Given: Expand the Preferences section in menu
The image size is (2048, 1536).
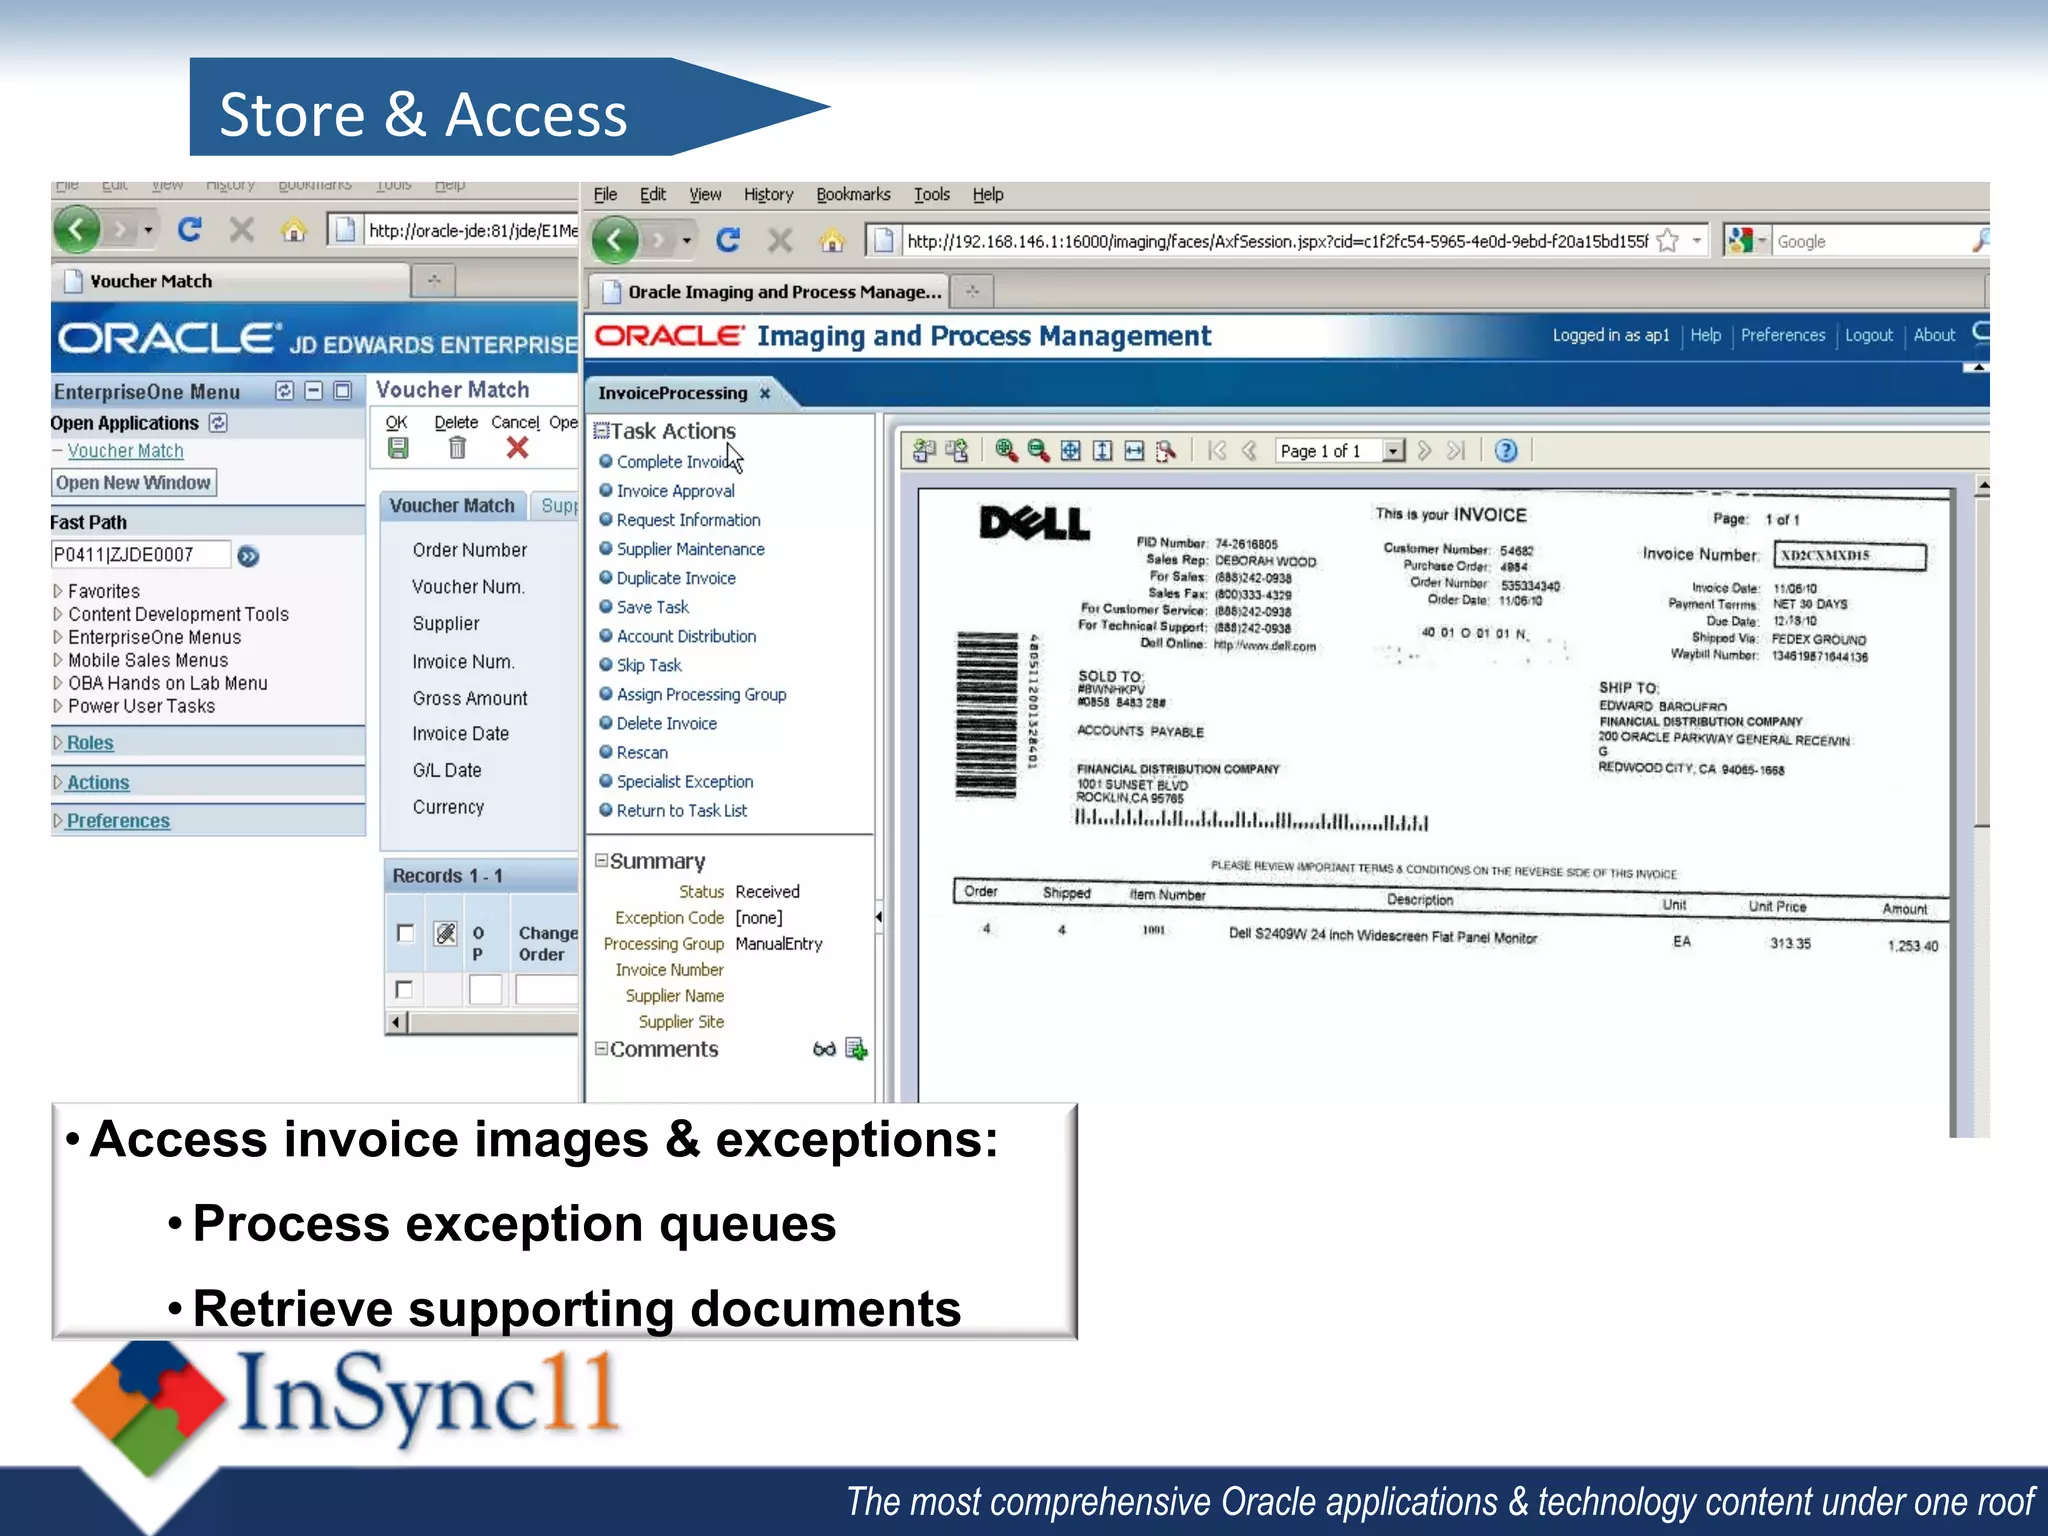Looking at the screenshot, I should pos(58,820).
